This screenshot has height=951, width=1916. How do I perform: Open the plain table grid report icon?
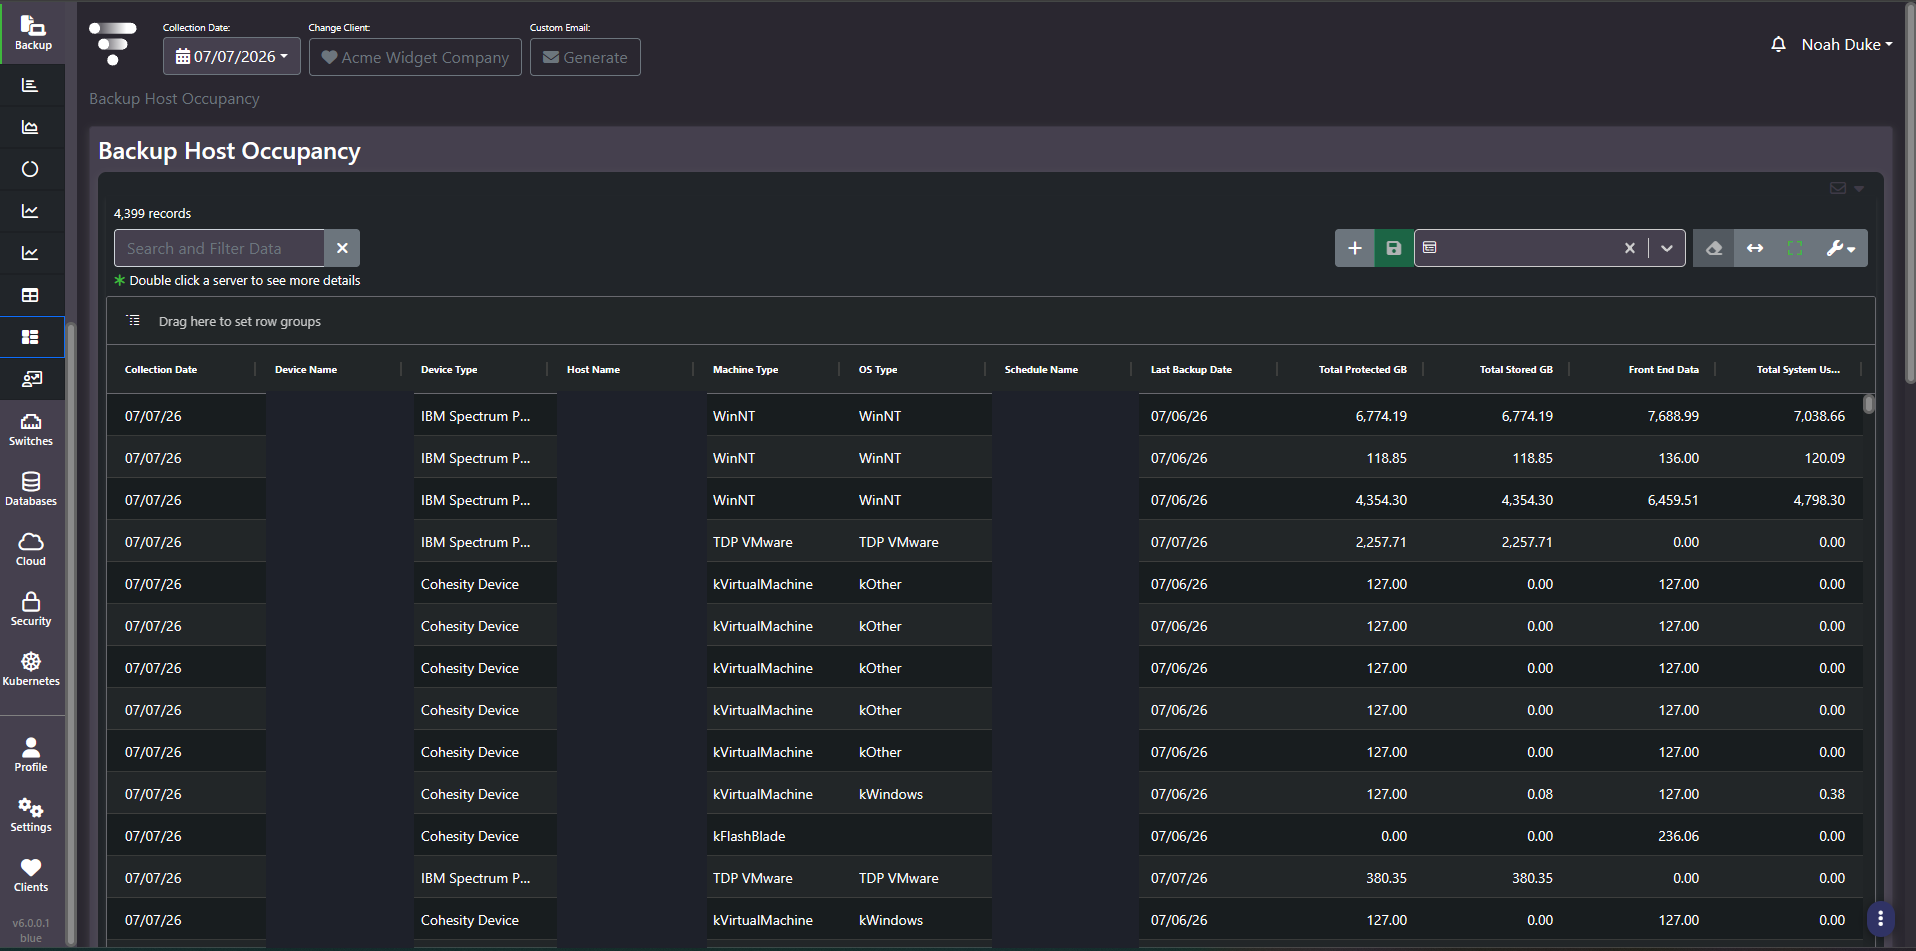pos(30,295)
